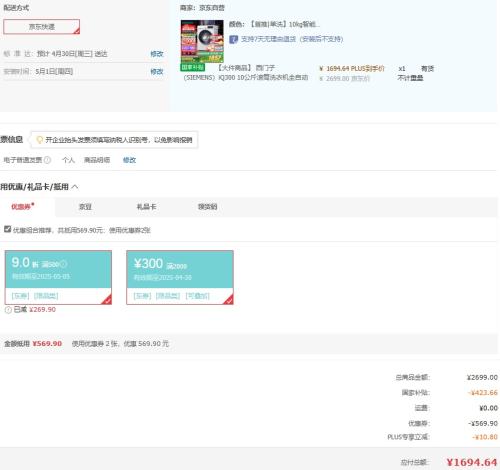Viewport: 500px width, 470px height.
Task: Click the blue 7-day return policy icon
Action: click(233, 39)
